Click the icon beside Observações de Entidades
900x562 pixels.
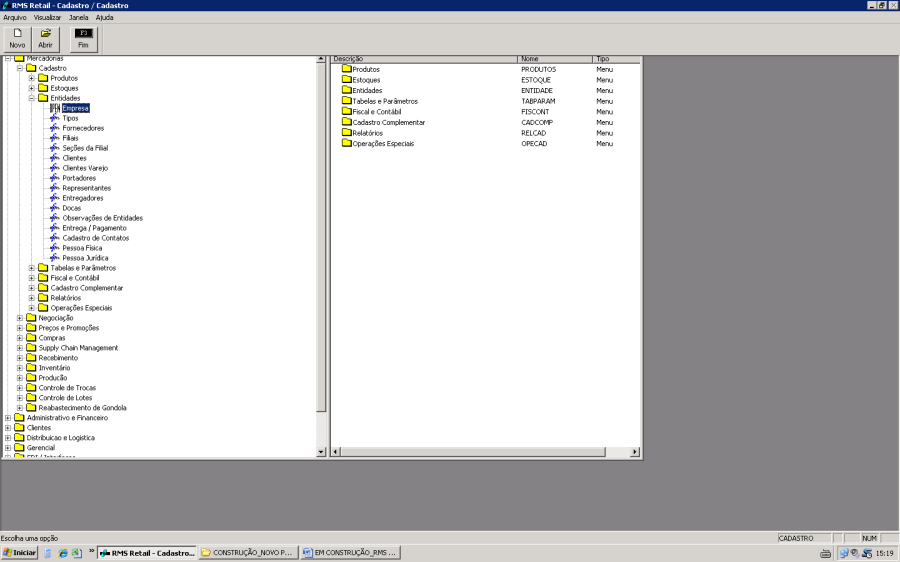[x=55, y=218]
